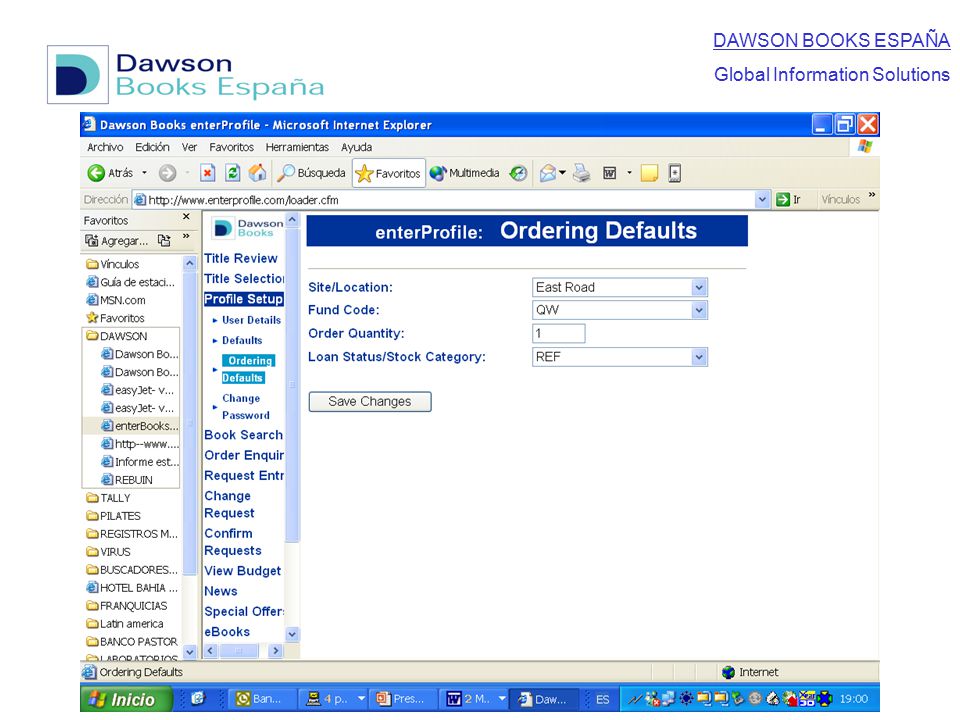Open the Title Review link

coord(241,258)
